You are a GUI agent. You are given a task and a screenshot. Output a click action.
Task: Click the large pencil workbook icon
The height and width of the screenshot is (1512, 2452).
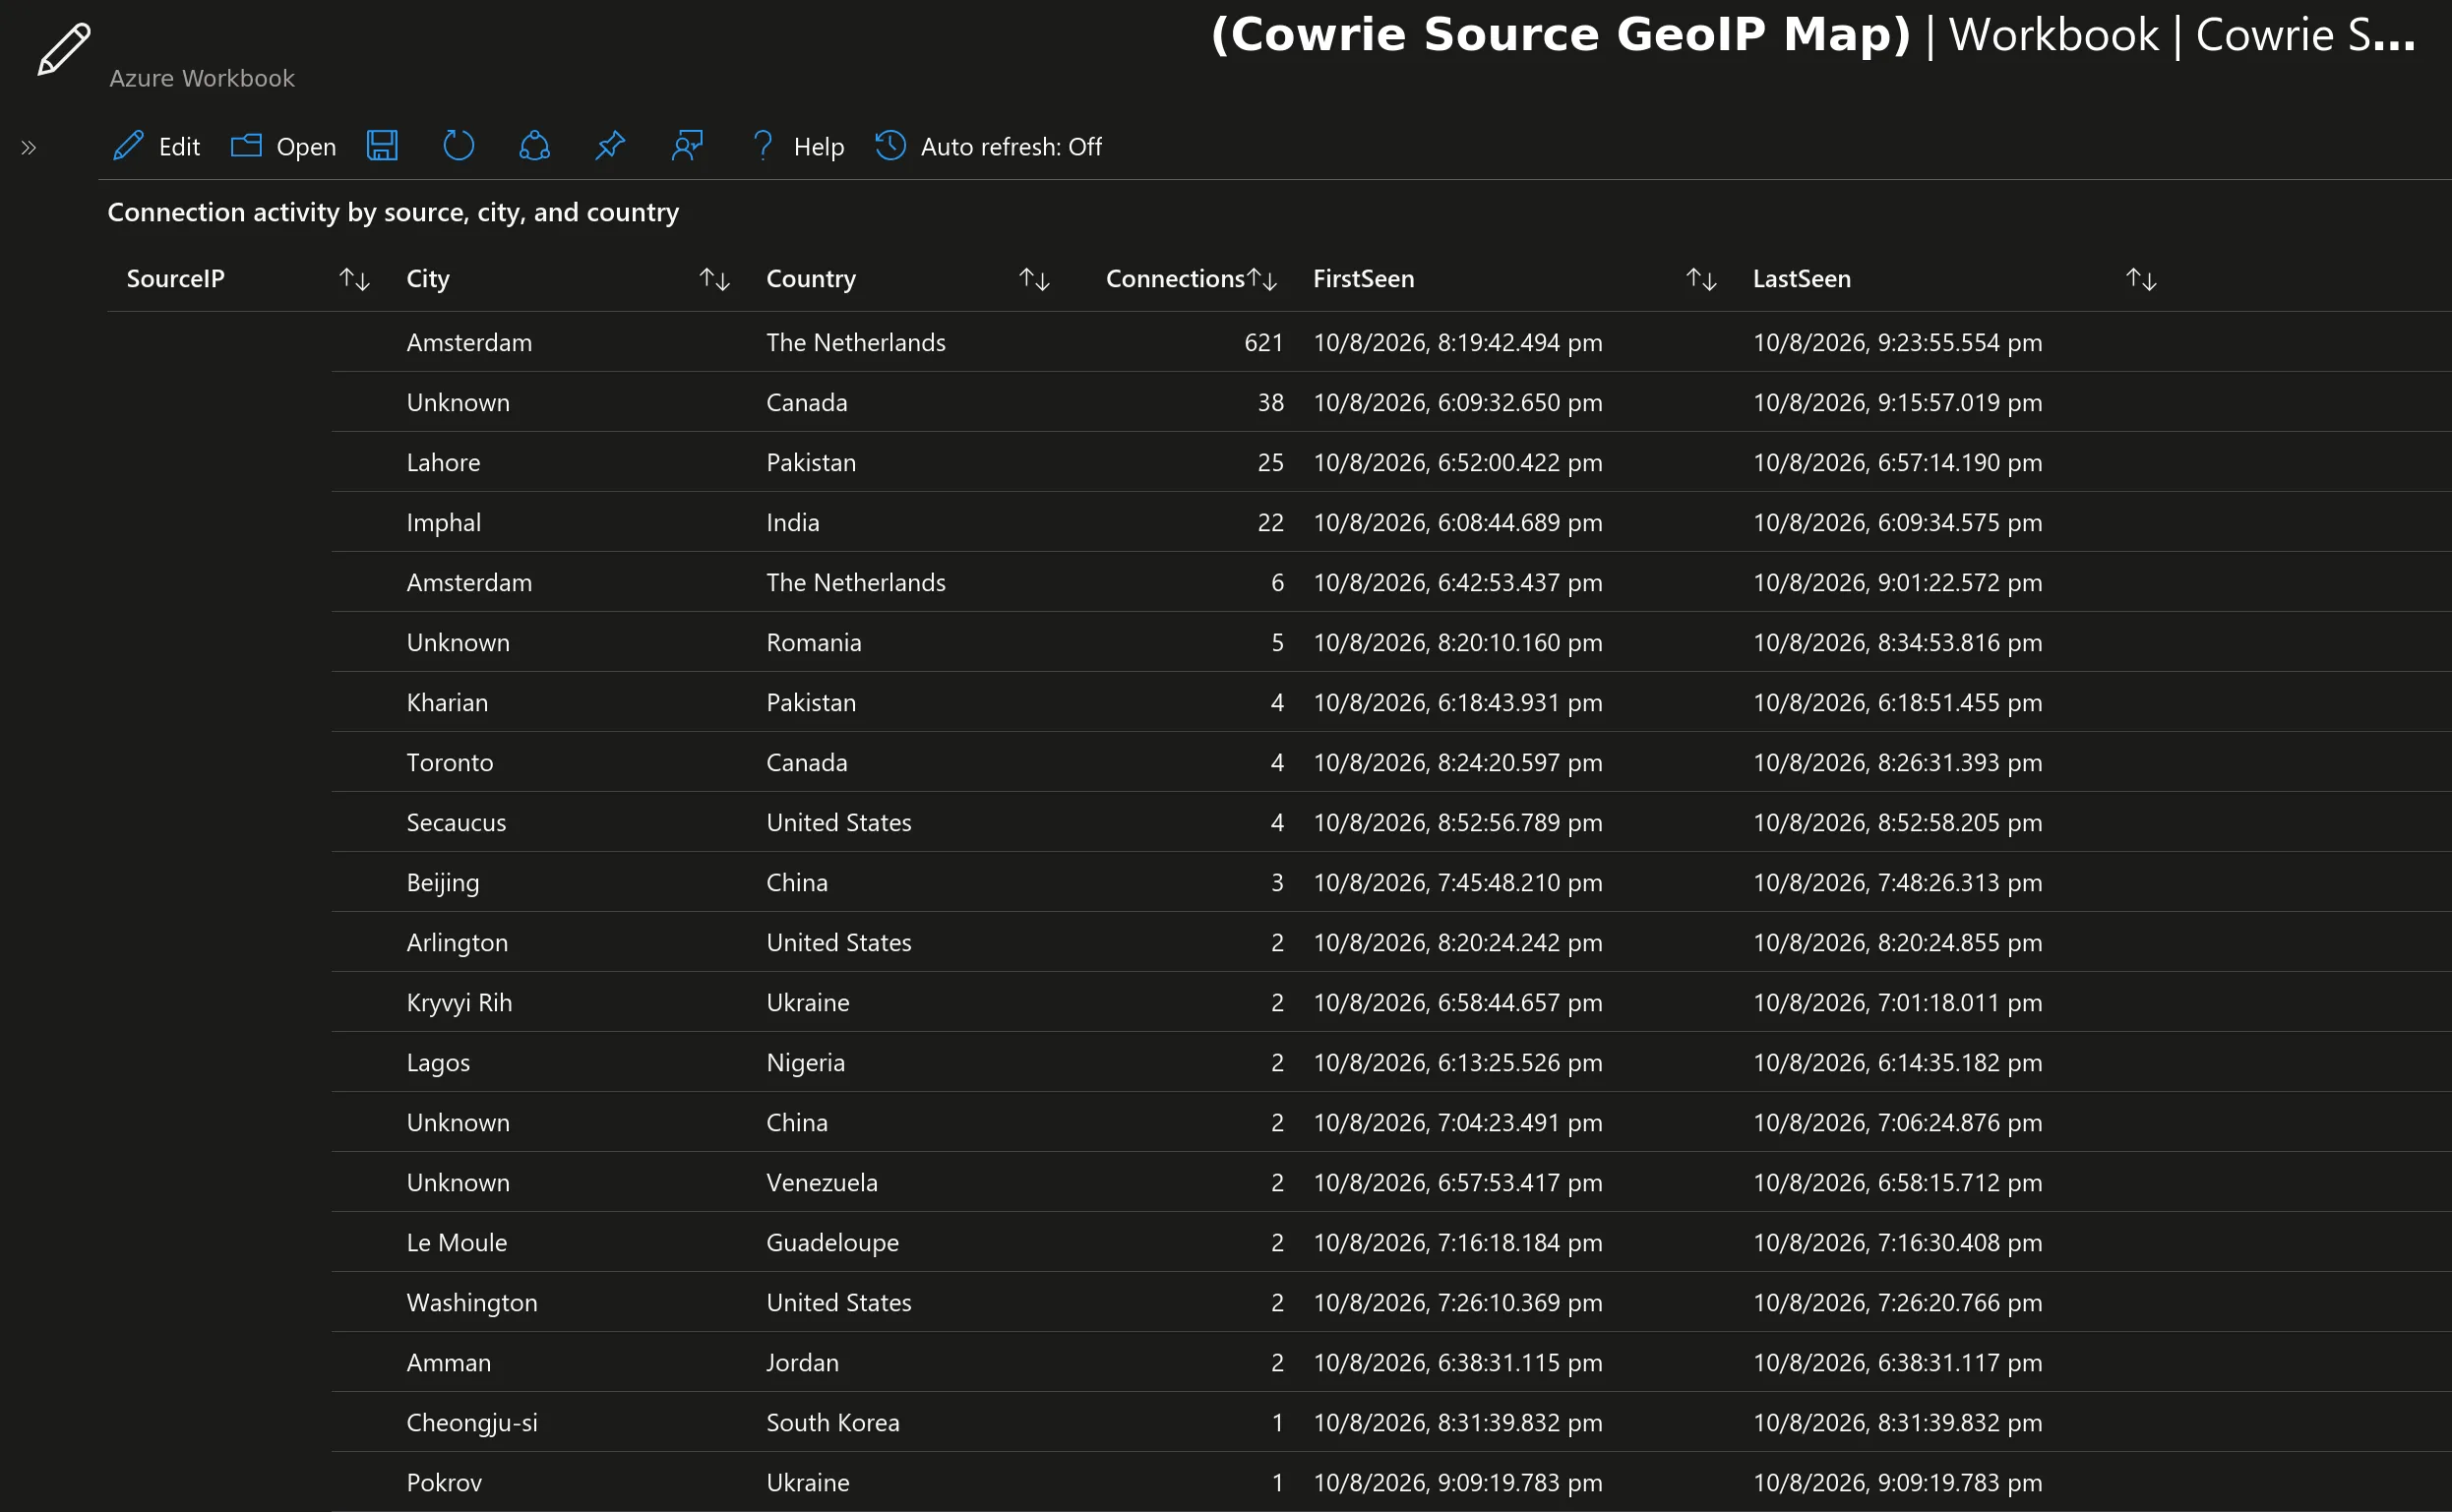coord(64,49)
